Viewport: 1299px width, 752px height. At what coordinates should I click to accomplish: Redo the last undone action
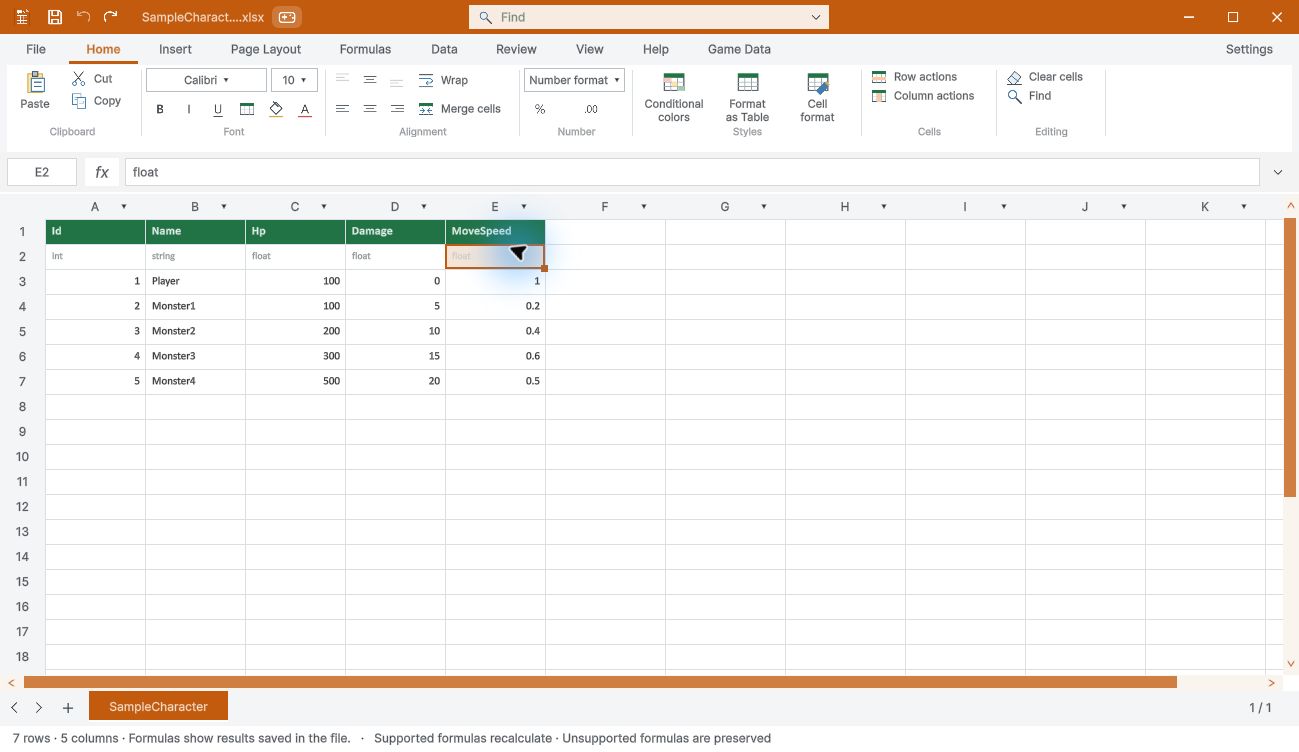[111, 17]
